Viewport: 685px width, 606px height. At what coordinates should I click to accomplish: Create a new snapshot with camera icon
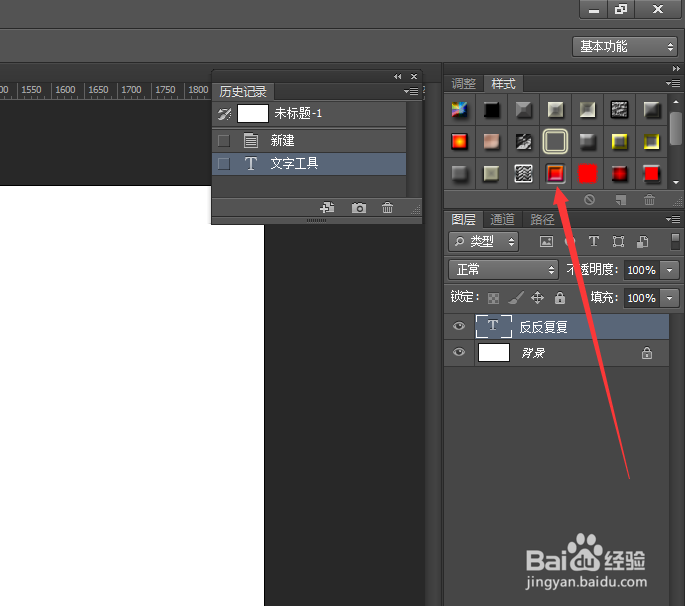point(359,208)
